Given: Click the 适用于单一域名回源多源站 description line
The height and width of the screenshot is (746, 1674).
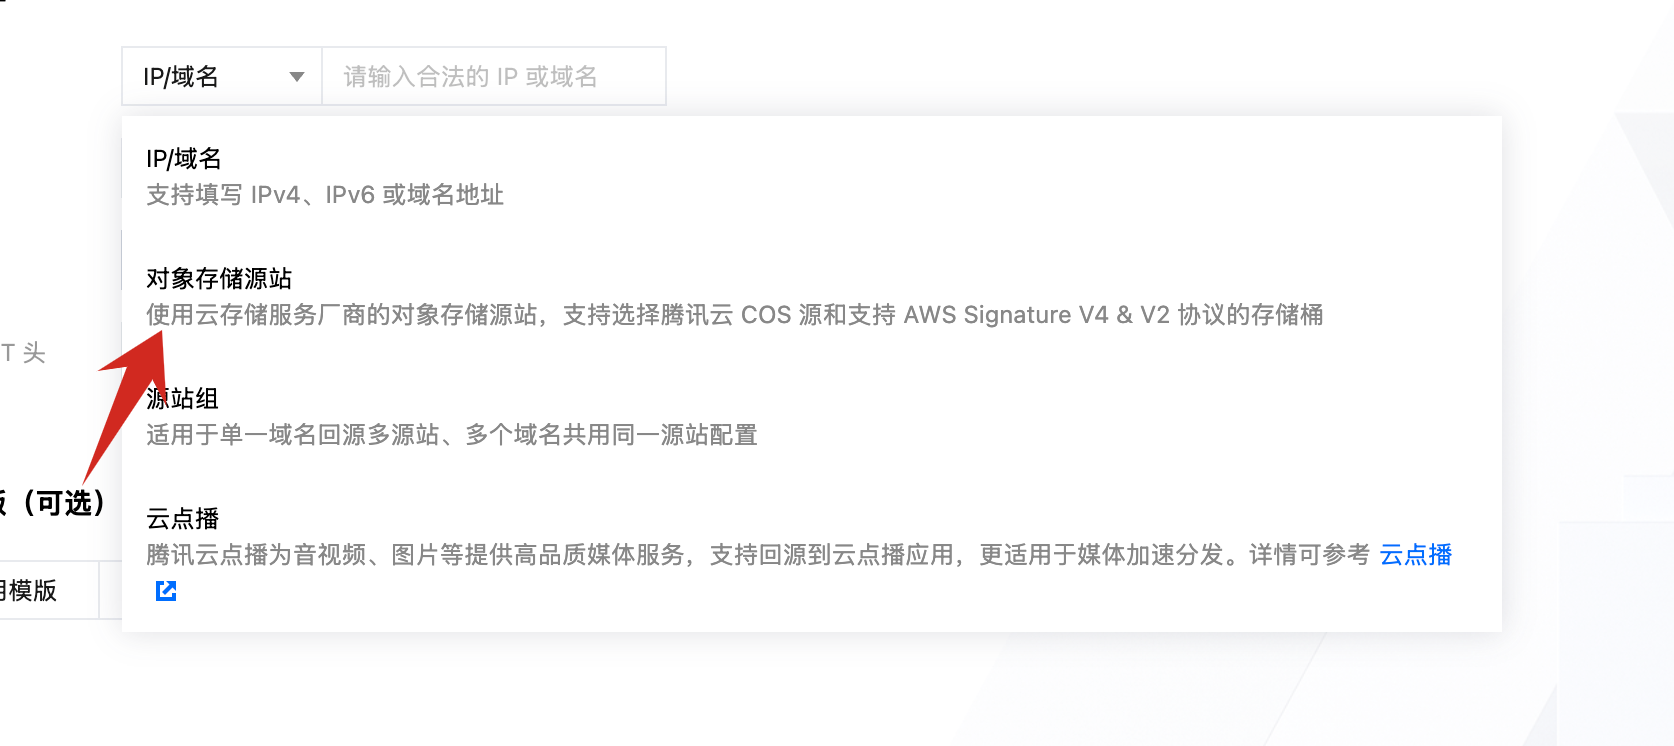Looking at the screenshot, I should [452, 435].
